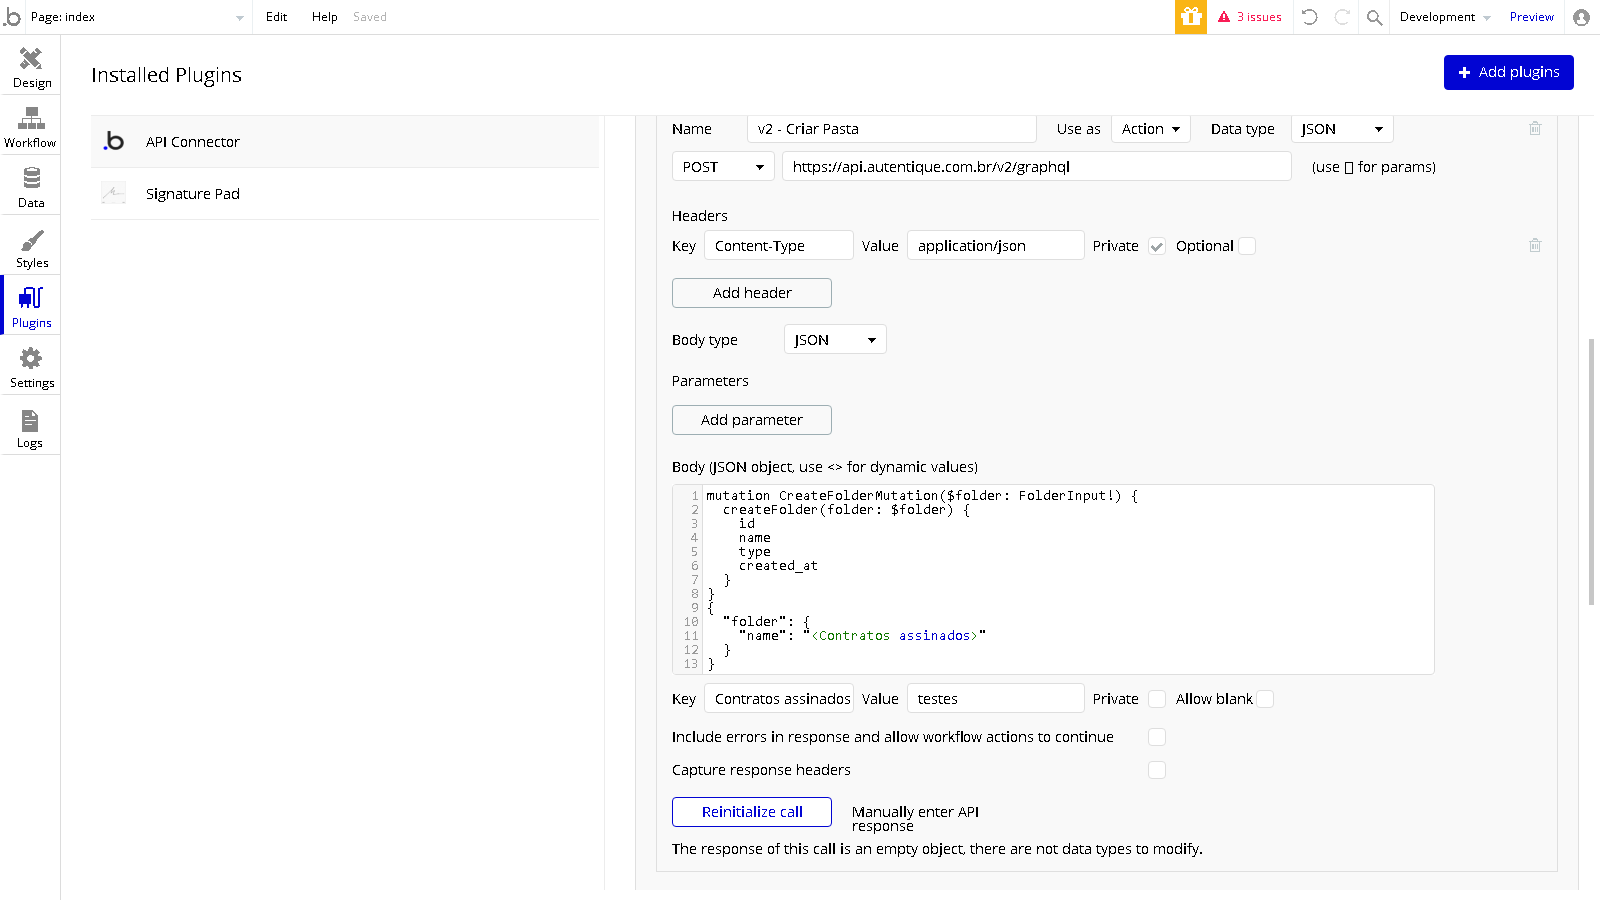Click the Reinitialize call button

(x=752, y=812)
